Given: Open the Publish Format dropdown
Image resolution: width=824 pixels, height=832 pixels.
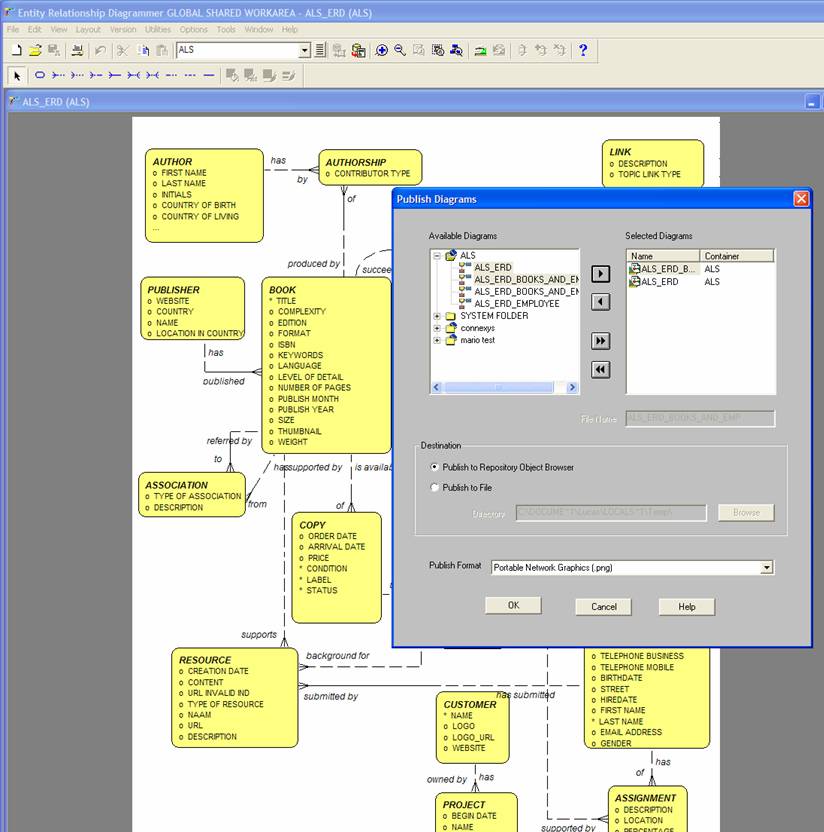Looking at the screenshot, I should pos(766,567).
